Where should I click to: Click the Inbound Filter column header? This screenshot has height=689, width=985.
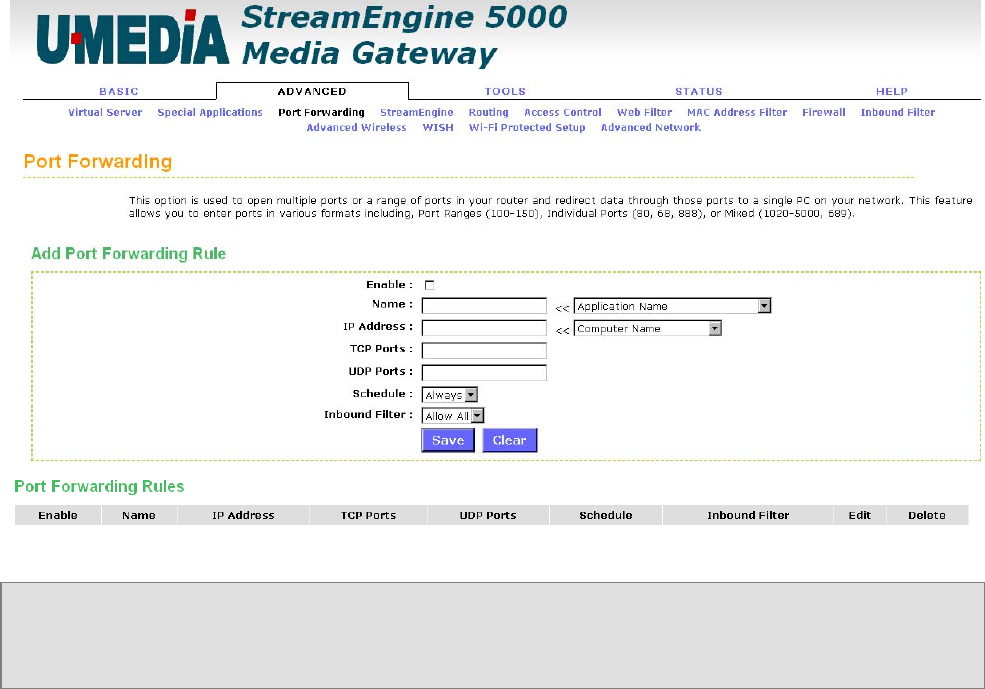748,515
